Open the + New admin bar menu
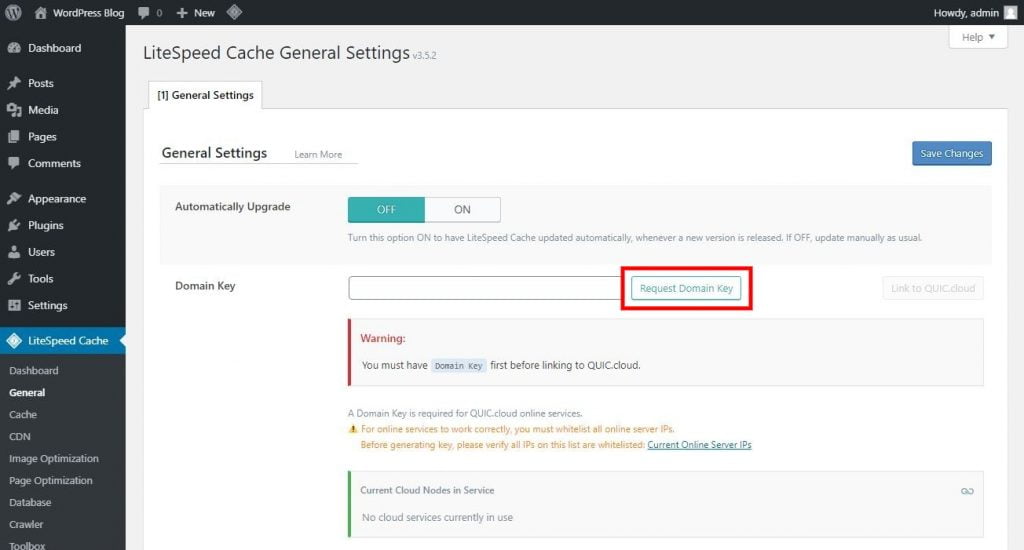Screen dimensions: 1024x550 pos(195,13)
